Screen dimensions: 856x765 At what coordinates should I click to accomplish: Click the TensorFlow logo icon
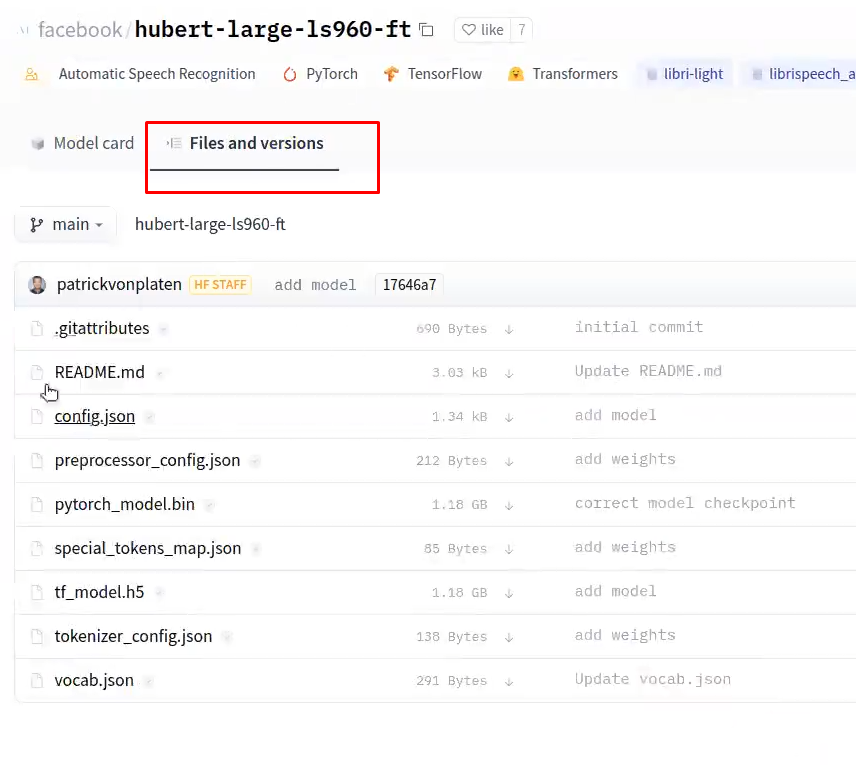(x=391, y=74)
